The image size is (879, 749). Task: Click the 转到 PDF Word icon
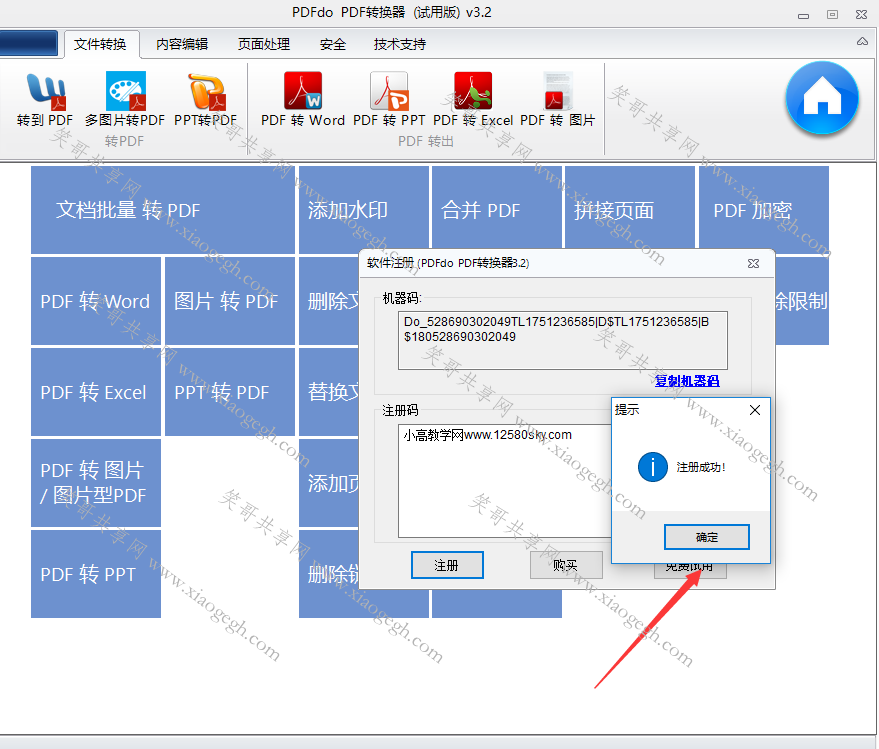(x=45, y=100)
